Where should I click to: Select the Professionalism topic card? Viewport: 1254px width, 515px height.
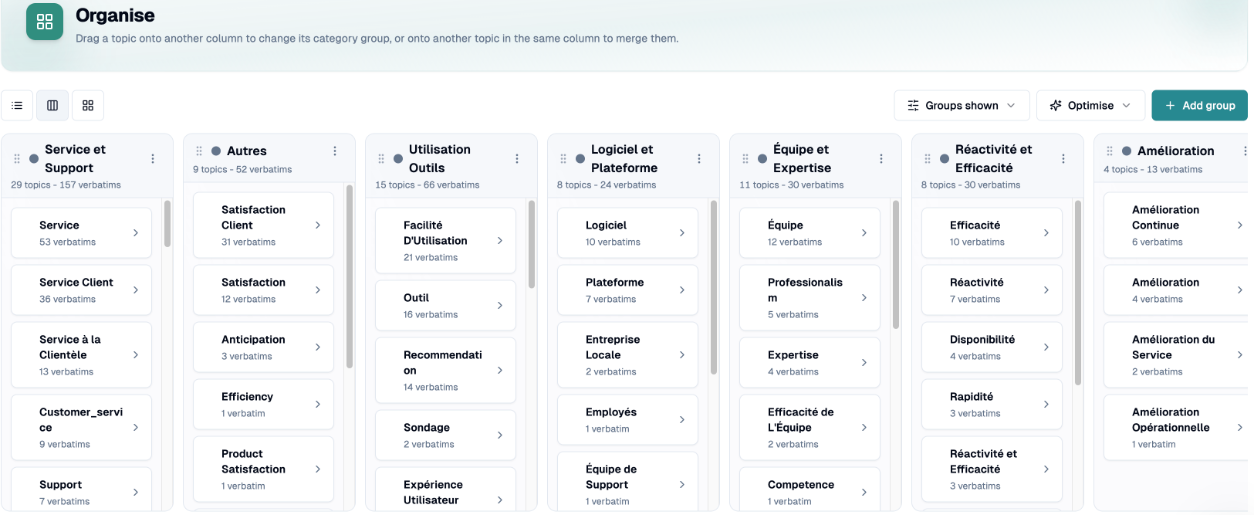[809, 298]
